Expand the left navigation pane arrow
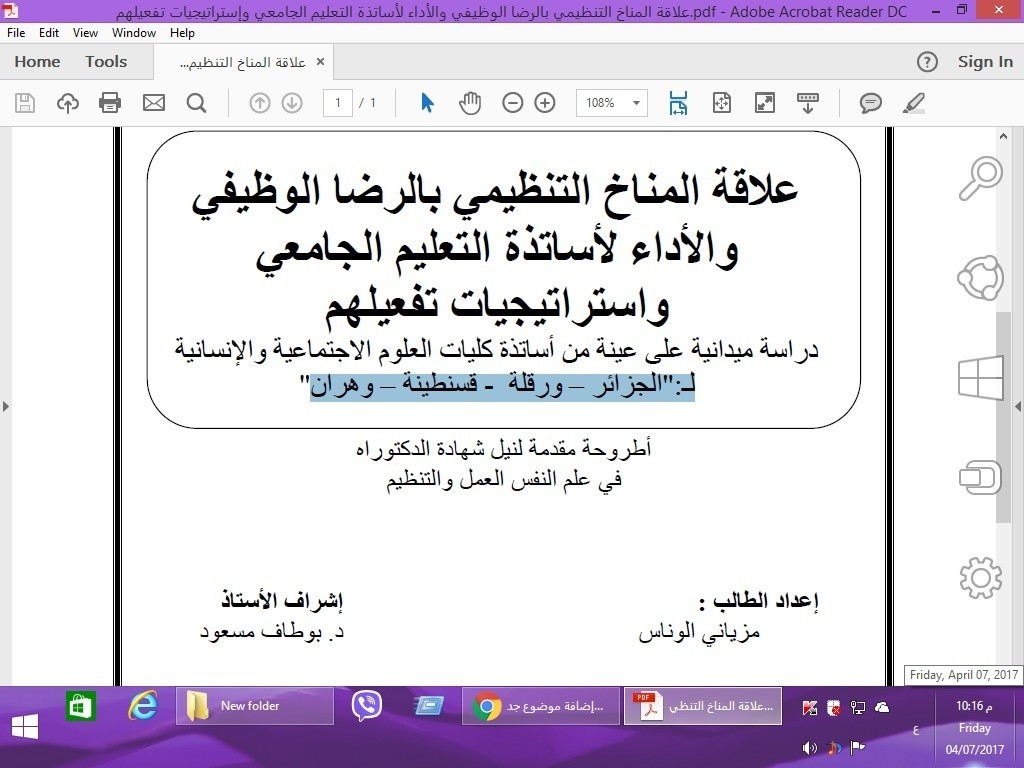Screen dimensions: 1024x768 point(6,406)
